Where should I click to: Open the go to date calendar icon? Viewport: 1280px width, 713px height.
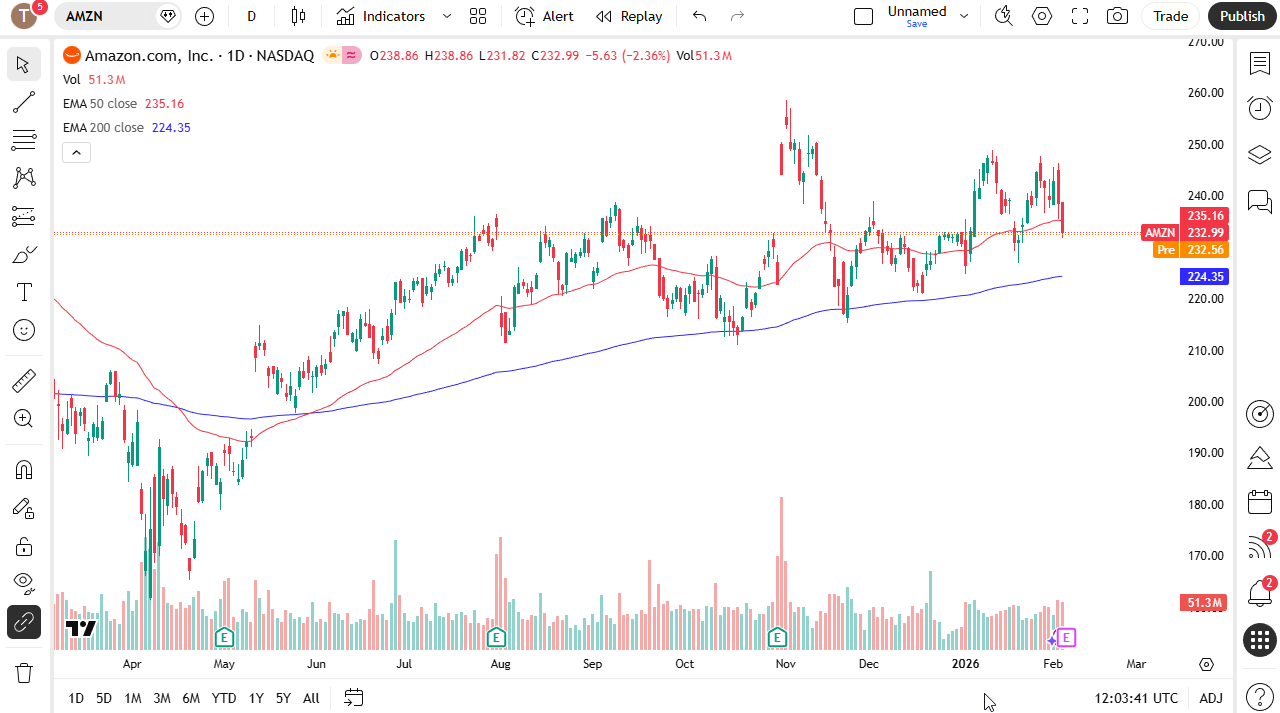(353, 697)
